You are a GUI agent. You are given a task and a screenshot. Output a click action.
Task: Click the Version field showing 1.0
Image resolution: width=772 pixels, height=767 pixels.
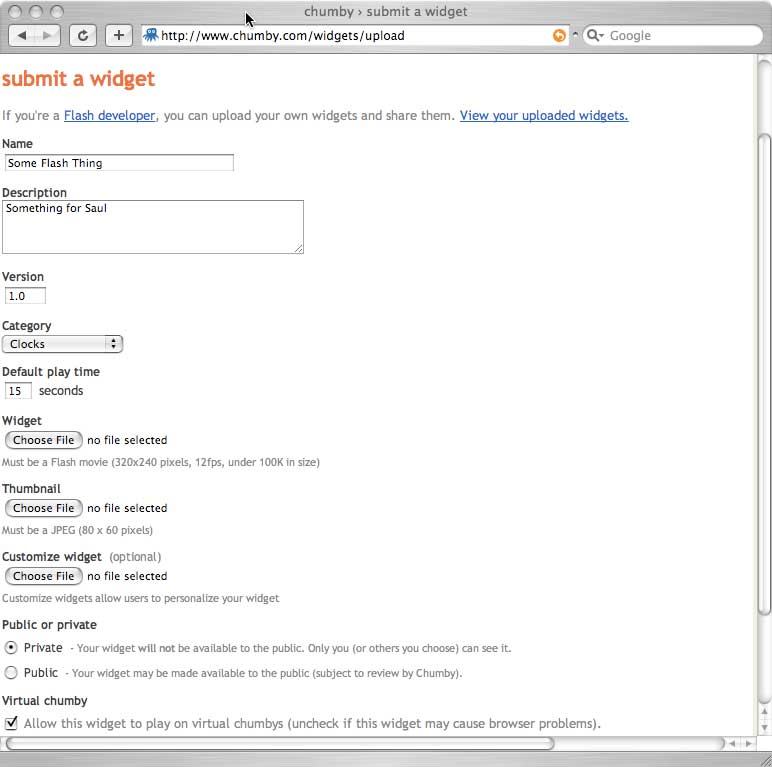coord(25,296)
